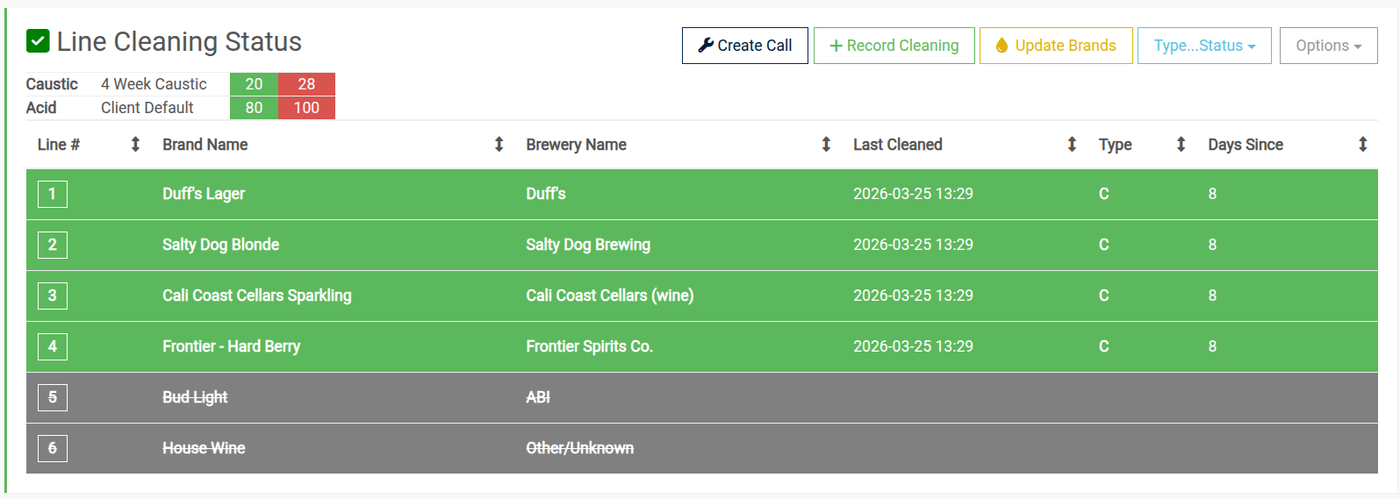Sort by Brewery Name column arrows

826,145
